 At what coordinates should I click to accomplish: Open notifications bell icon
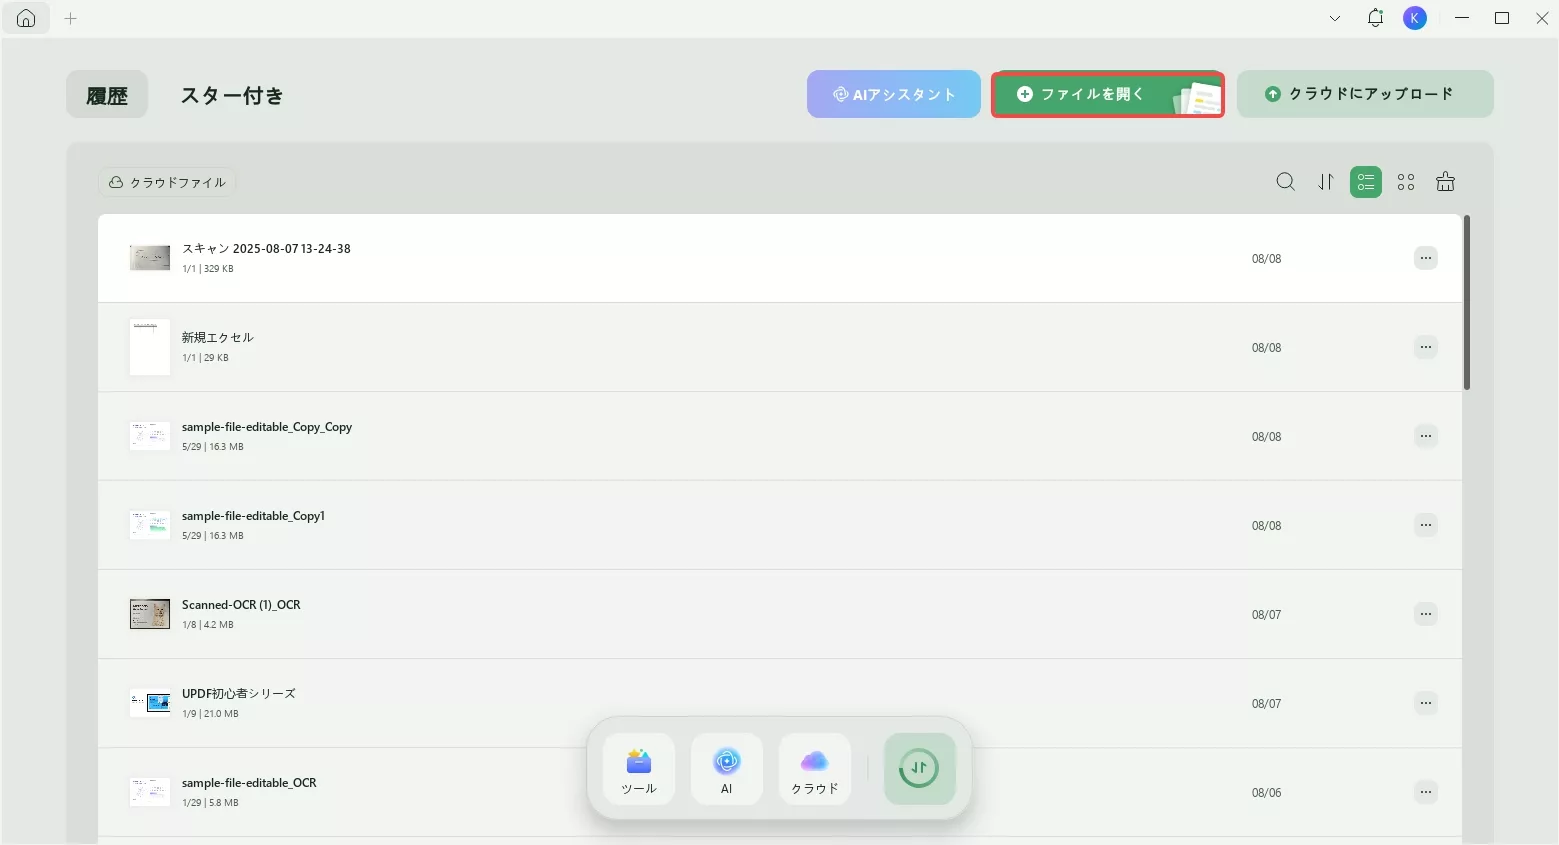[1375, 18]
